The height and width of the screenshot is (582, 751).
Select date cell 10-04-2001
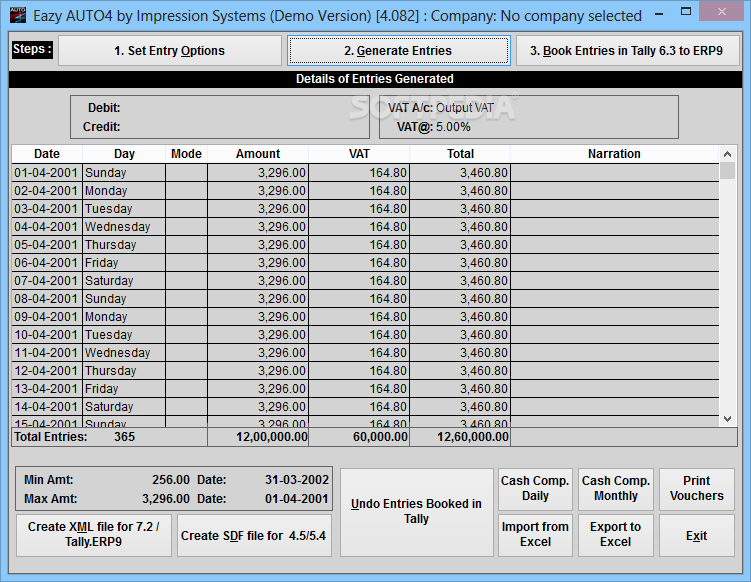coord(47,335)
